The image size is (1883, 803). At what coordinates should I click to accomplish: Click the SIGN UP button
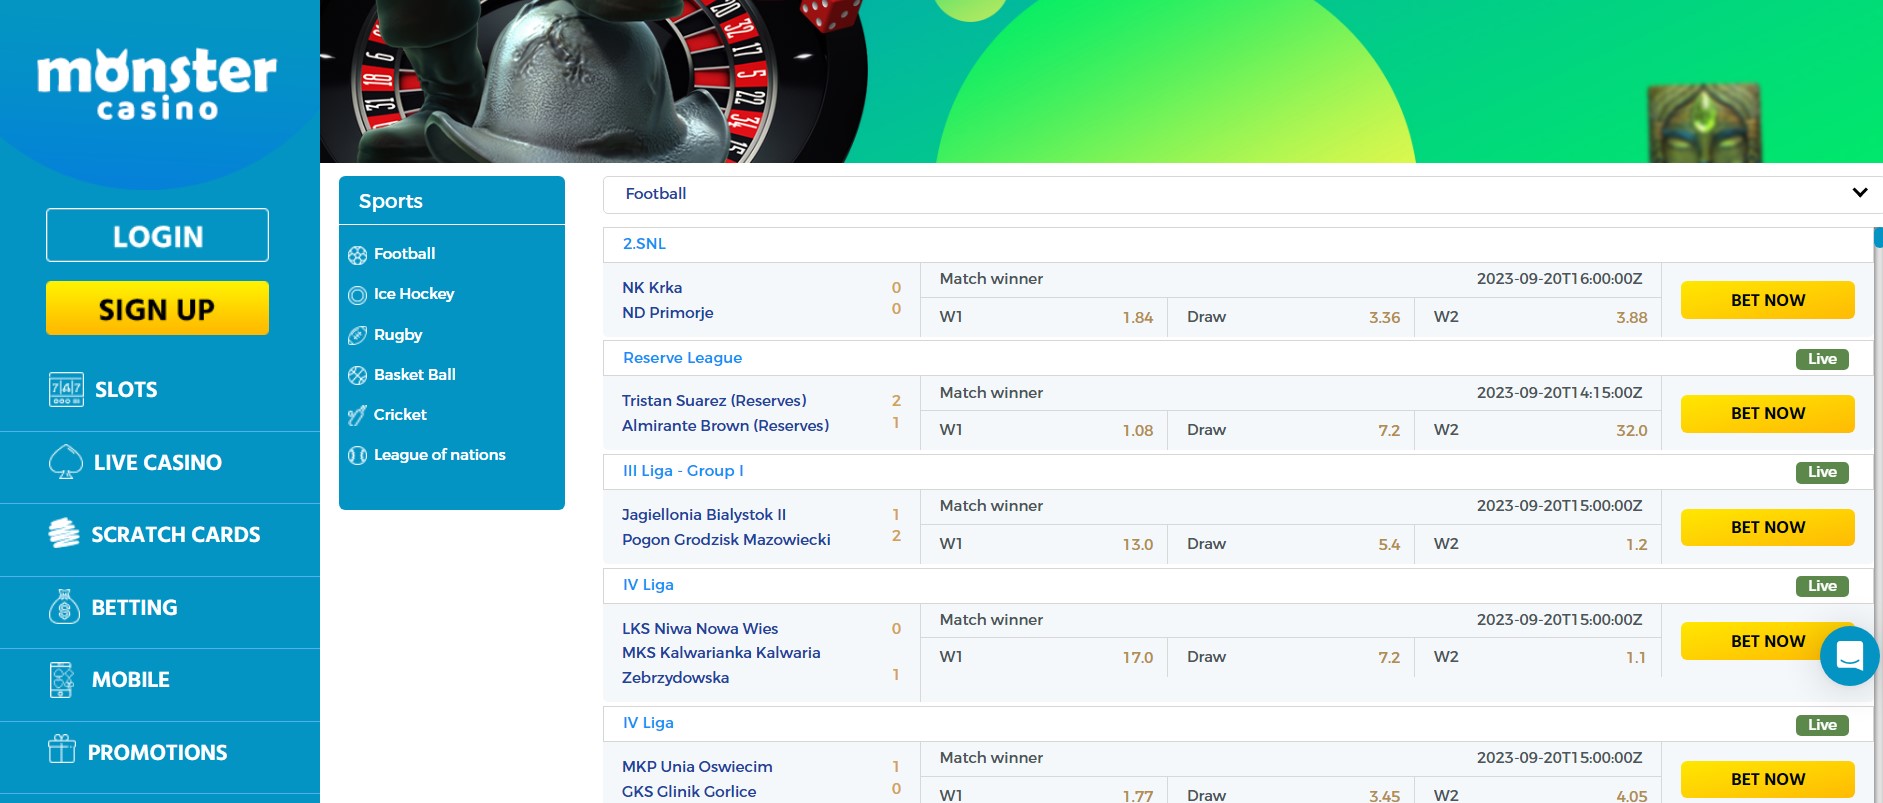[x=157, y=308]
